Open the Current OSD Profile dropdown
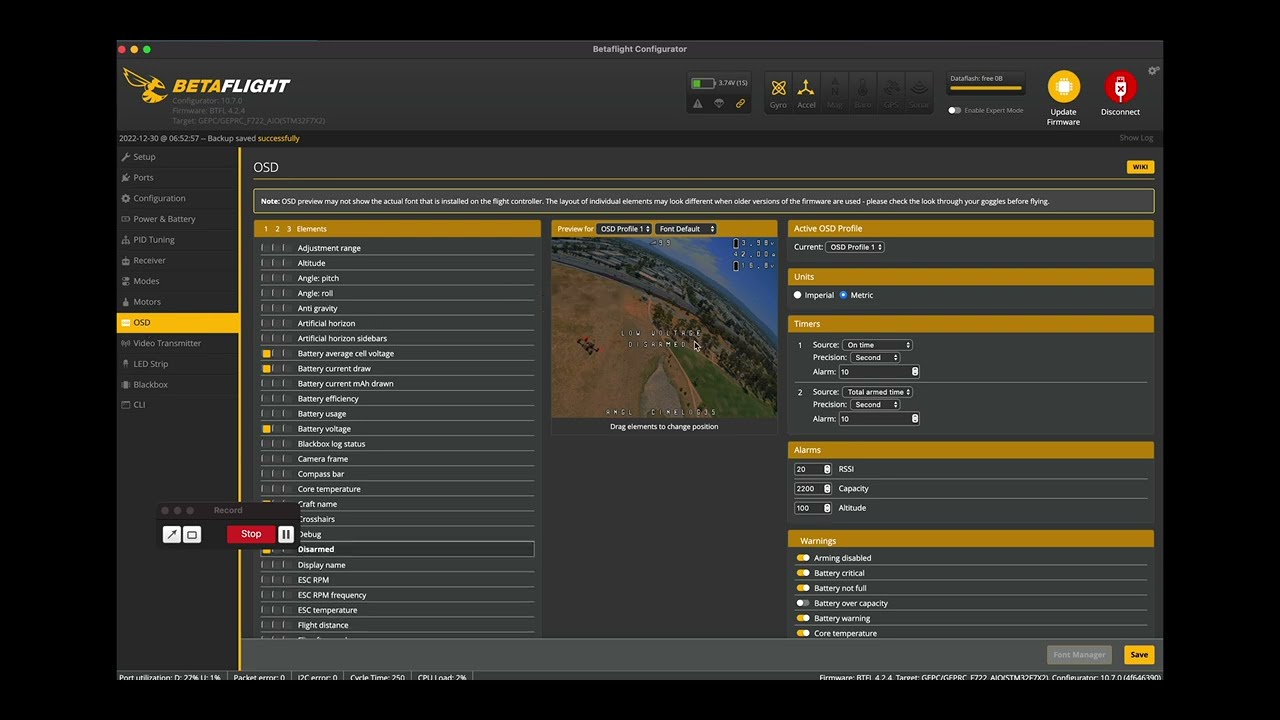1280x720 pixels. pos(855,247)
